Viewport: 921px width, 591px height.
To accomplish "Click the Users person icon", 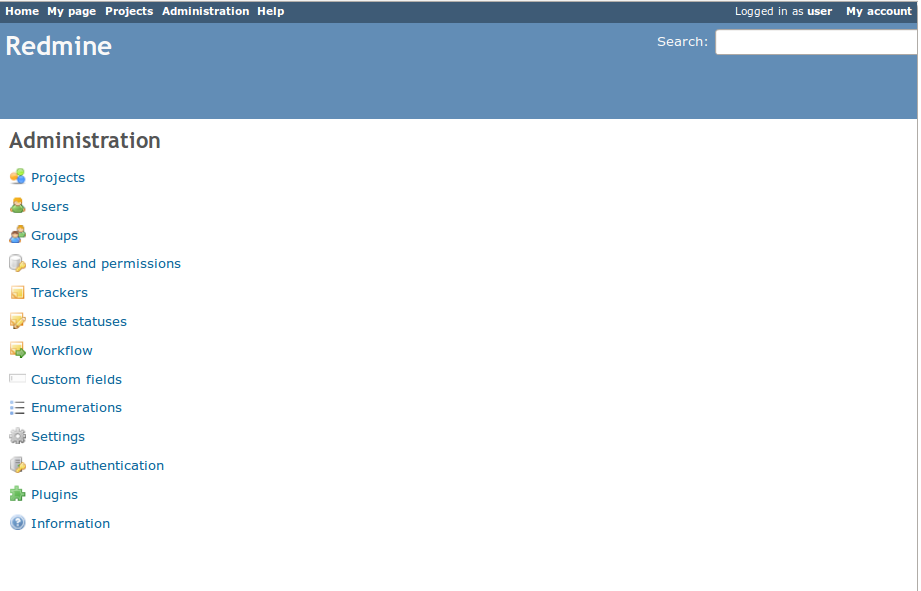I will click(17, 206).
